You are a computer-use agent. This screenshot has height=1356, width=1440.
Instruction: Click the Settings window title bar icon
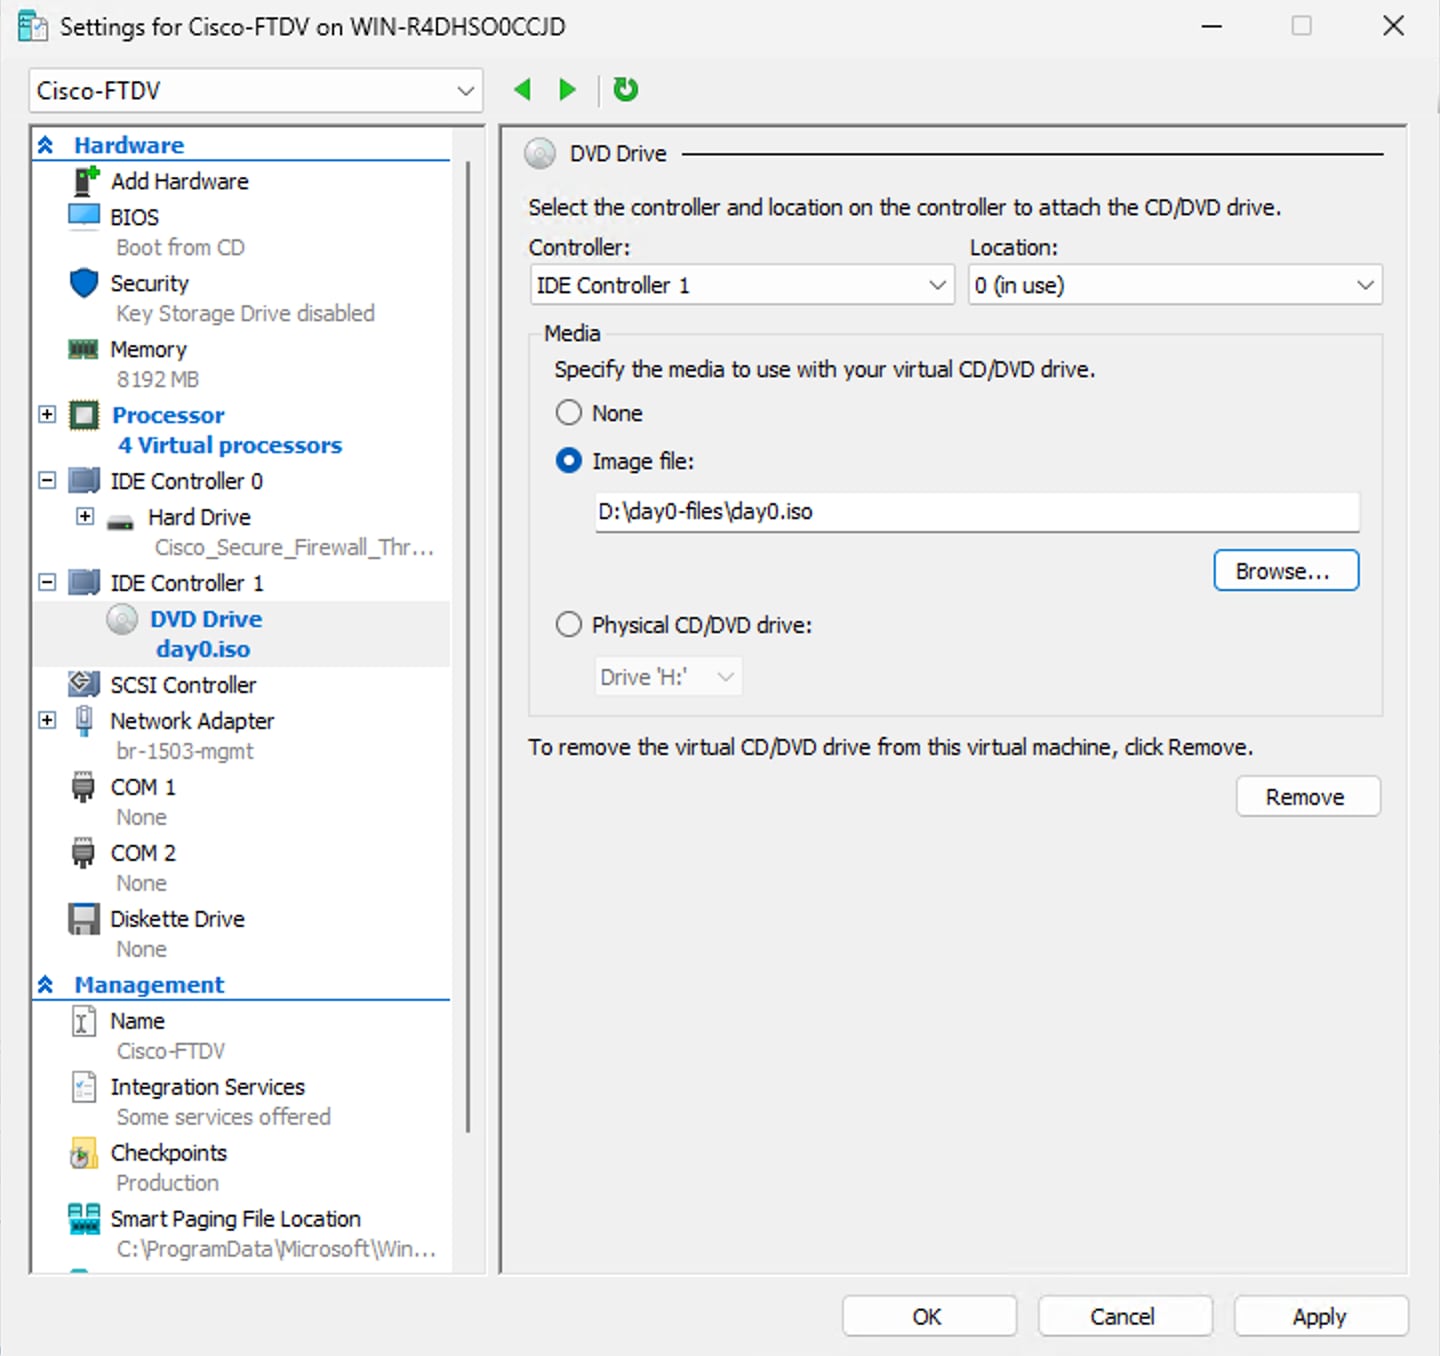(x=32, y=26)
